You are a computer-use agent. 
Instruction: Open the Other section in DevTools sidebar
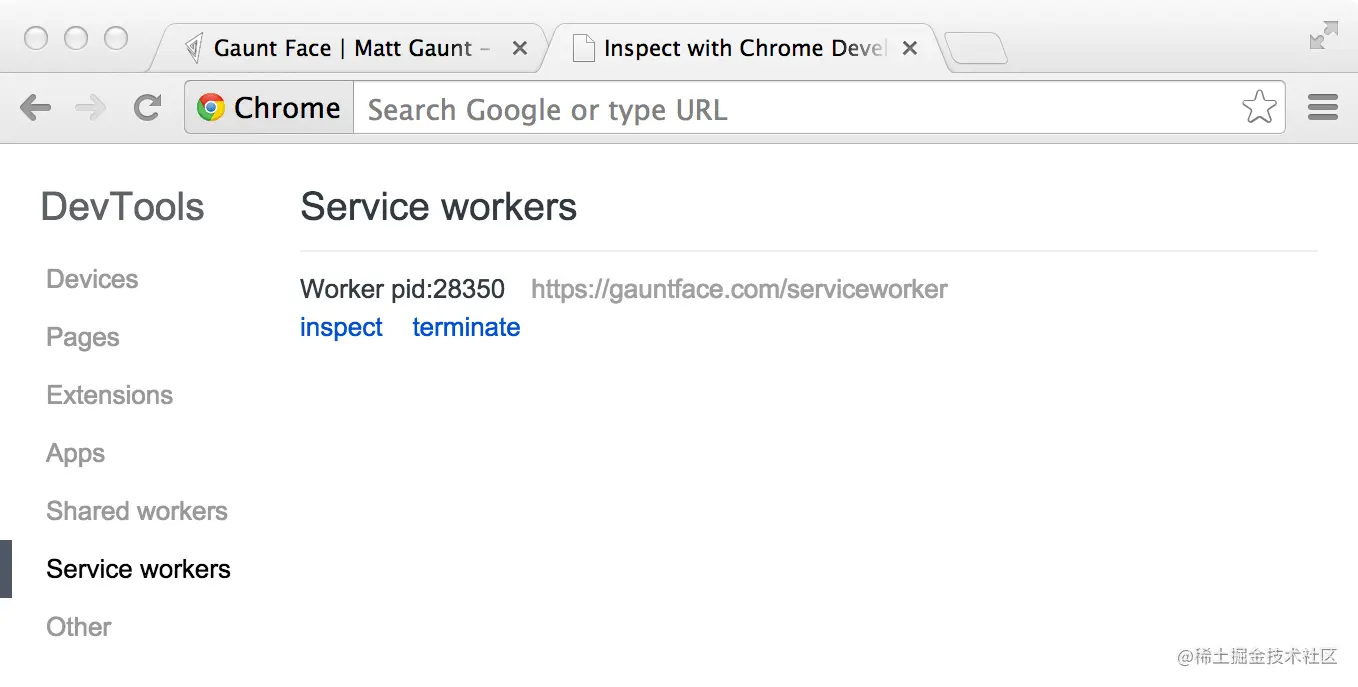(x=78, y=627)
